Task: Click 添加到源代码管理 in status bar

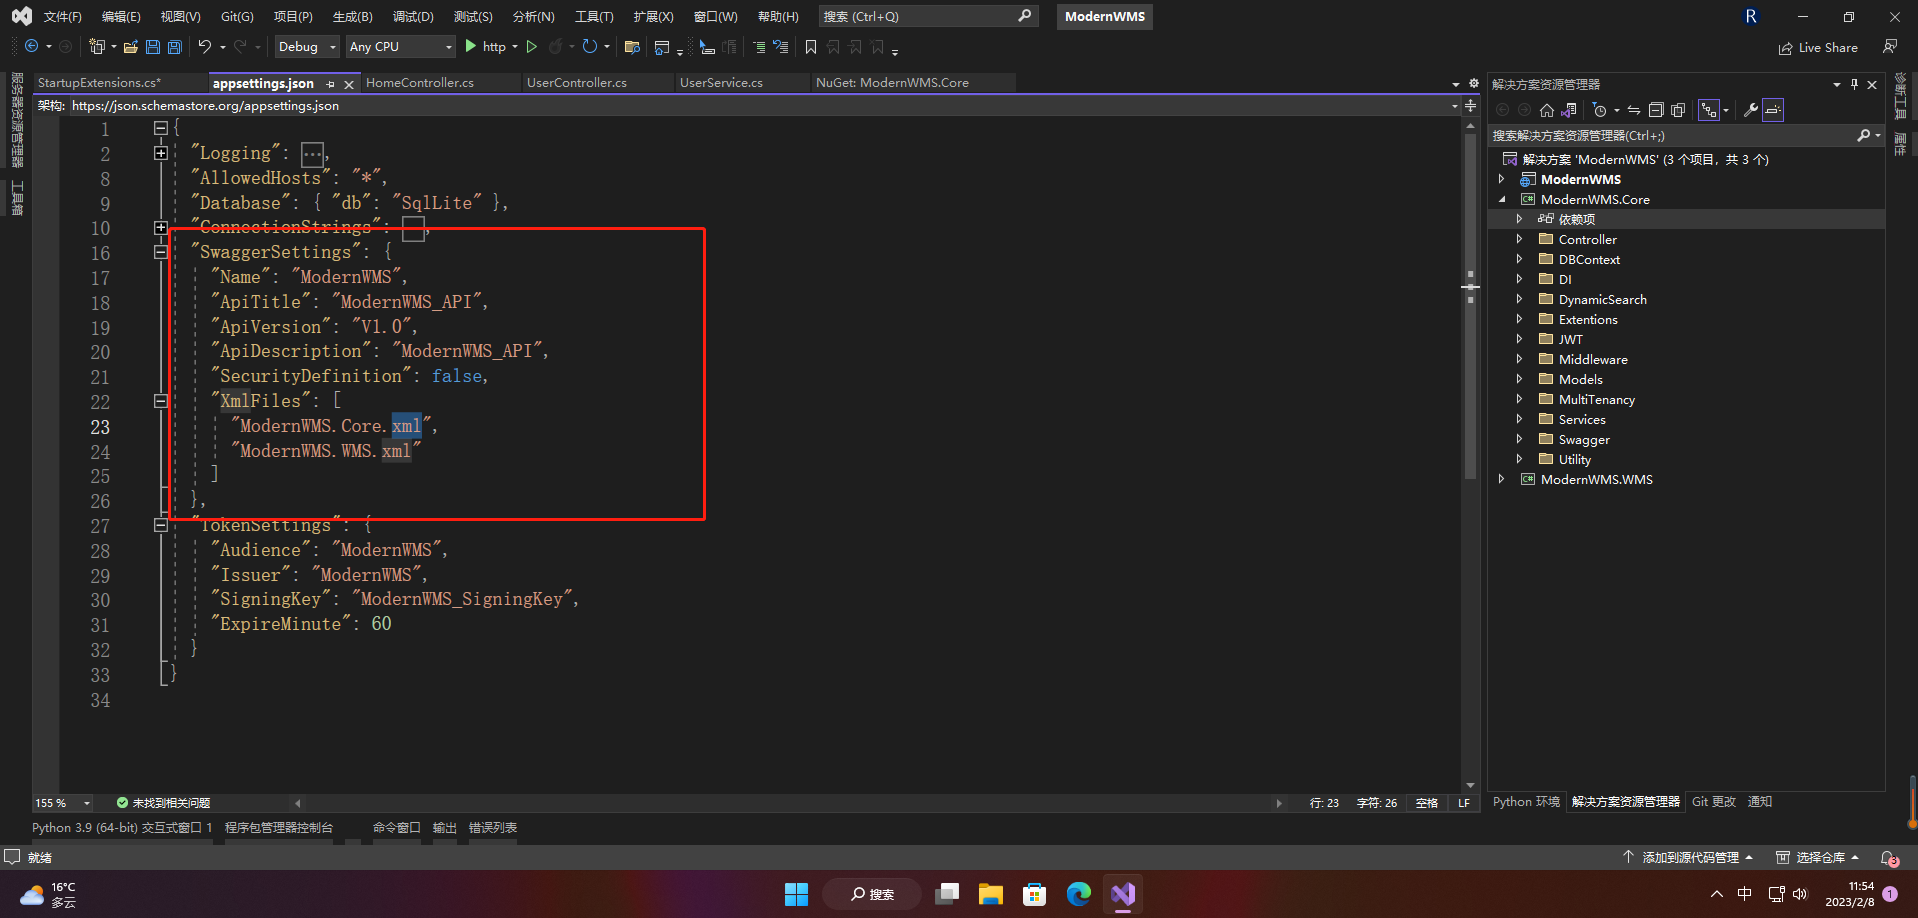Action: click(1688, 858)
